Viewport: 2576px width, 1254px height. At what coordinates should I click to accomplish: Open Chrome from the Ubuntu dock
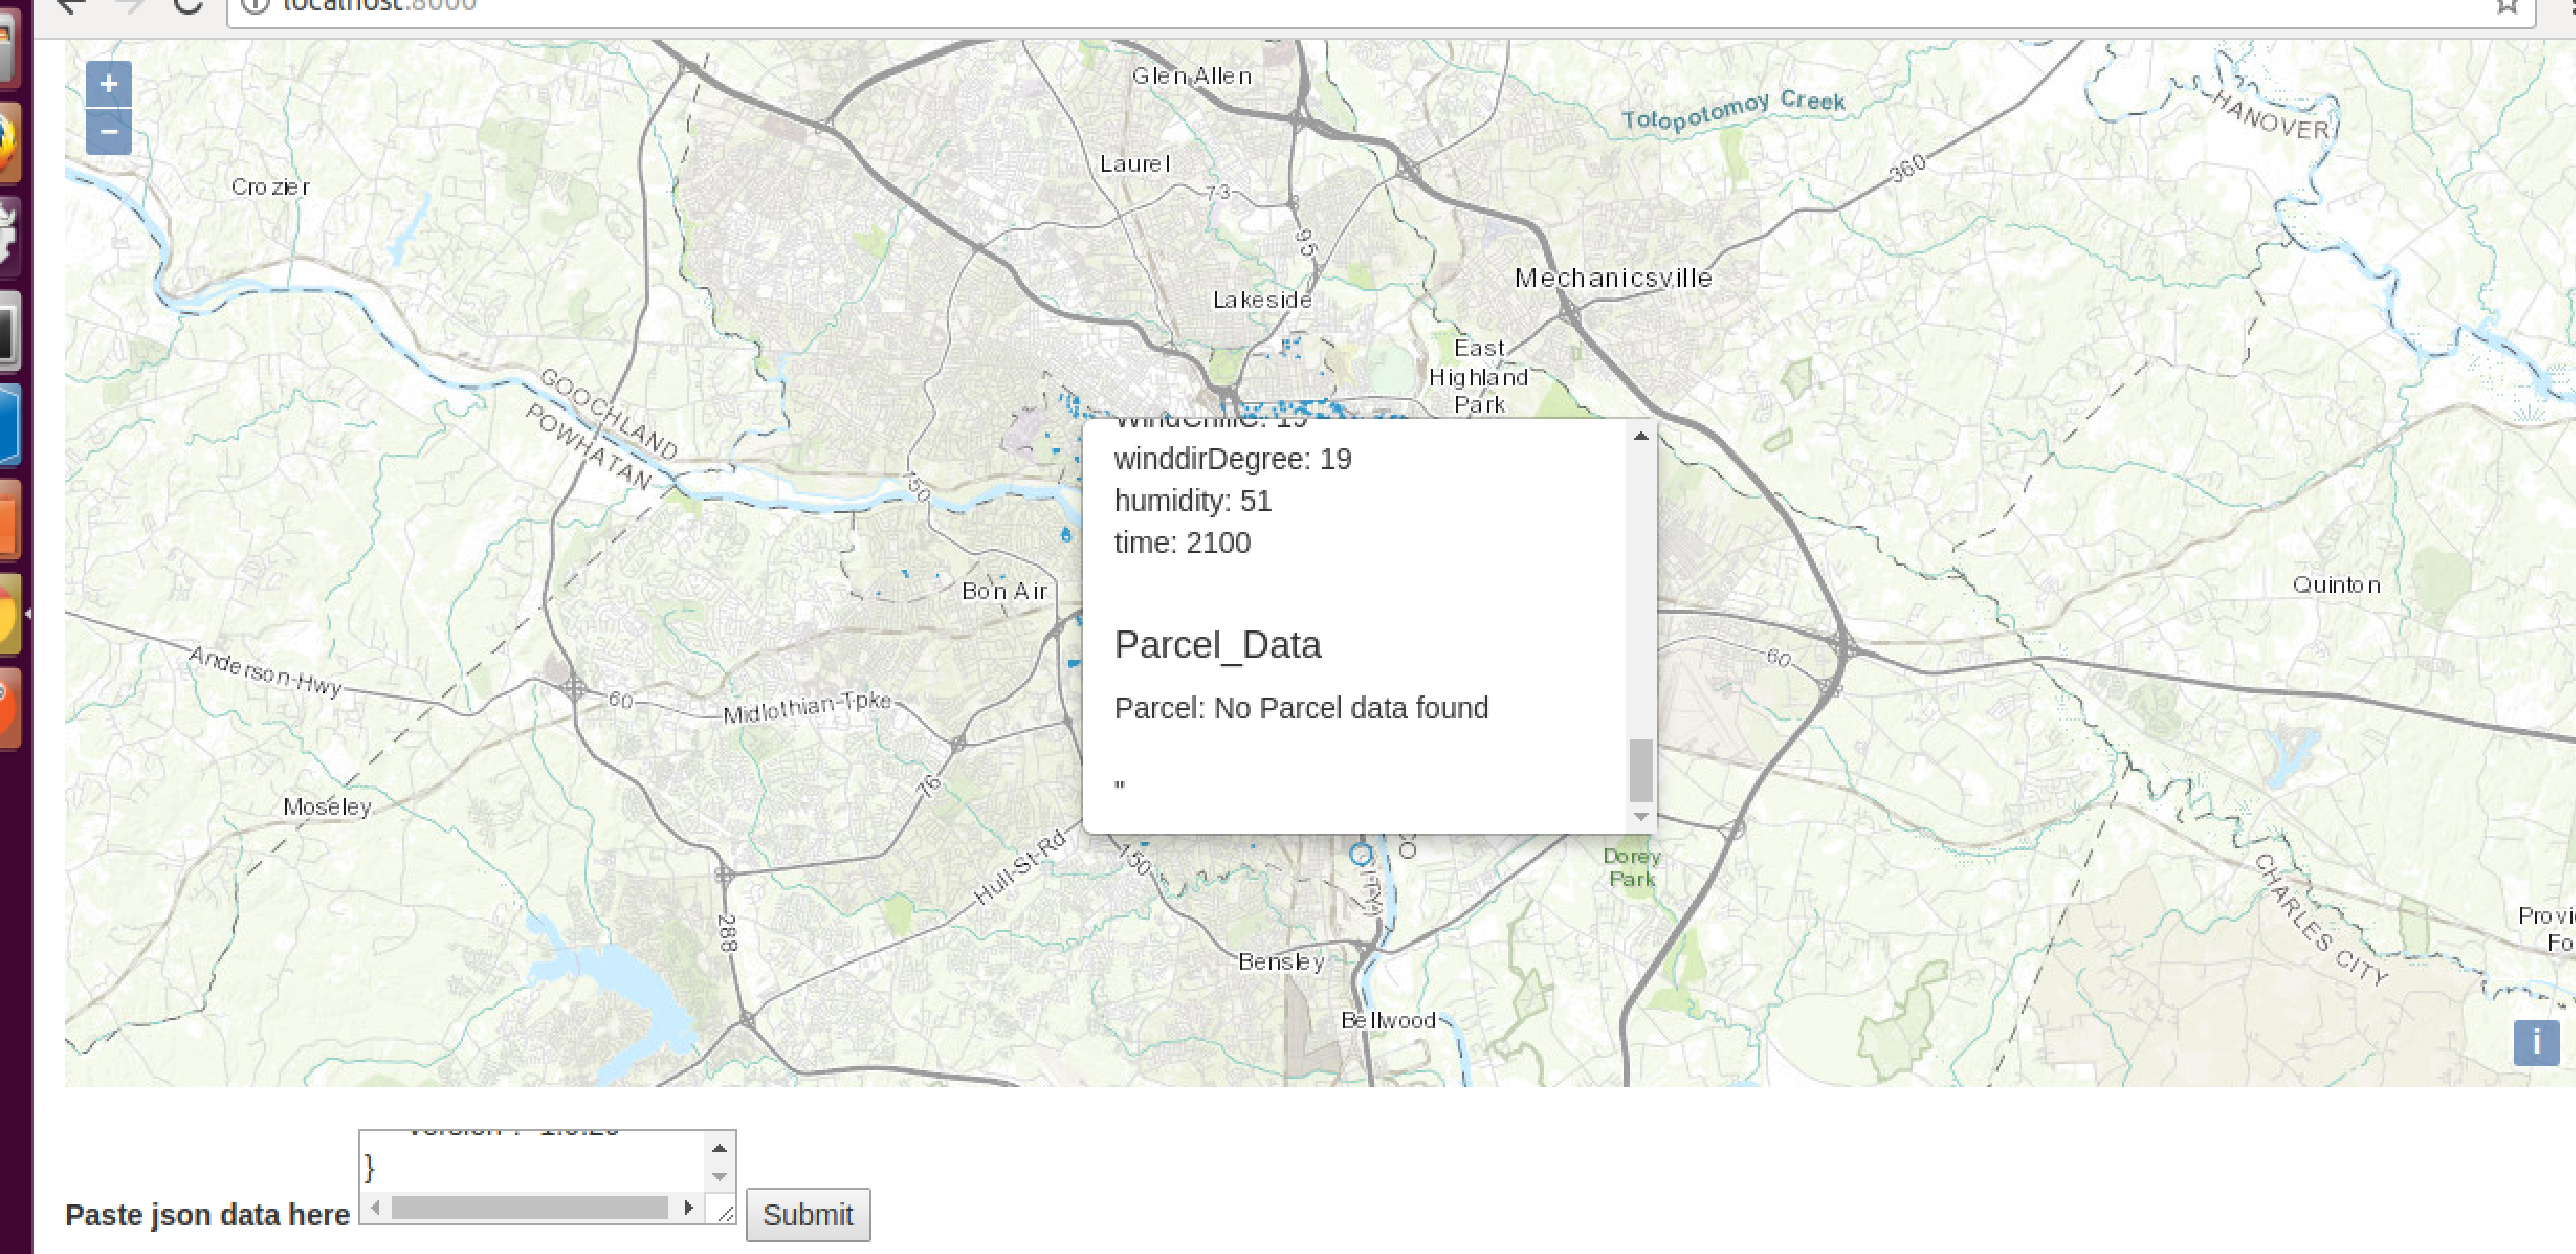(x=8, y=612)
